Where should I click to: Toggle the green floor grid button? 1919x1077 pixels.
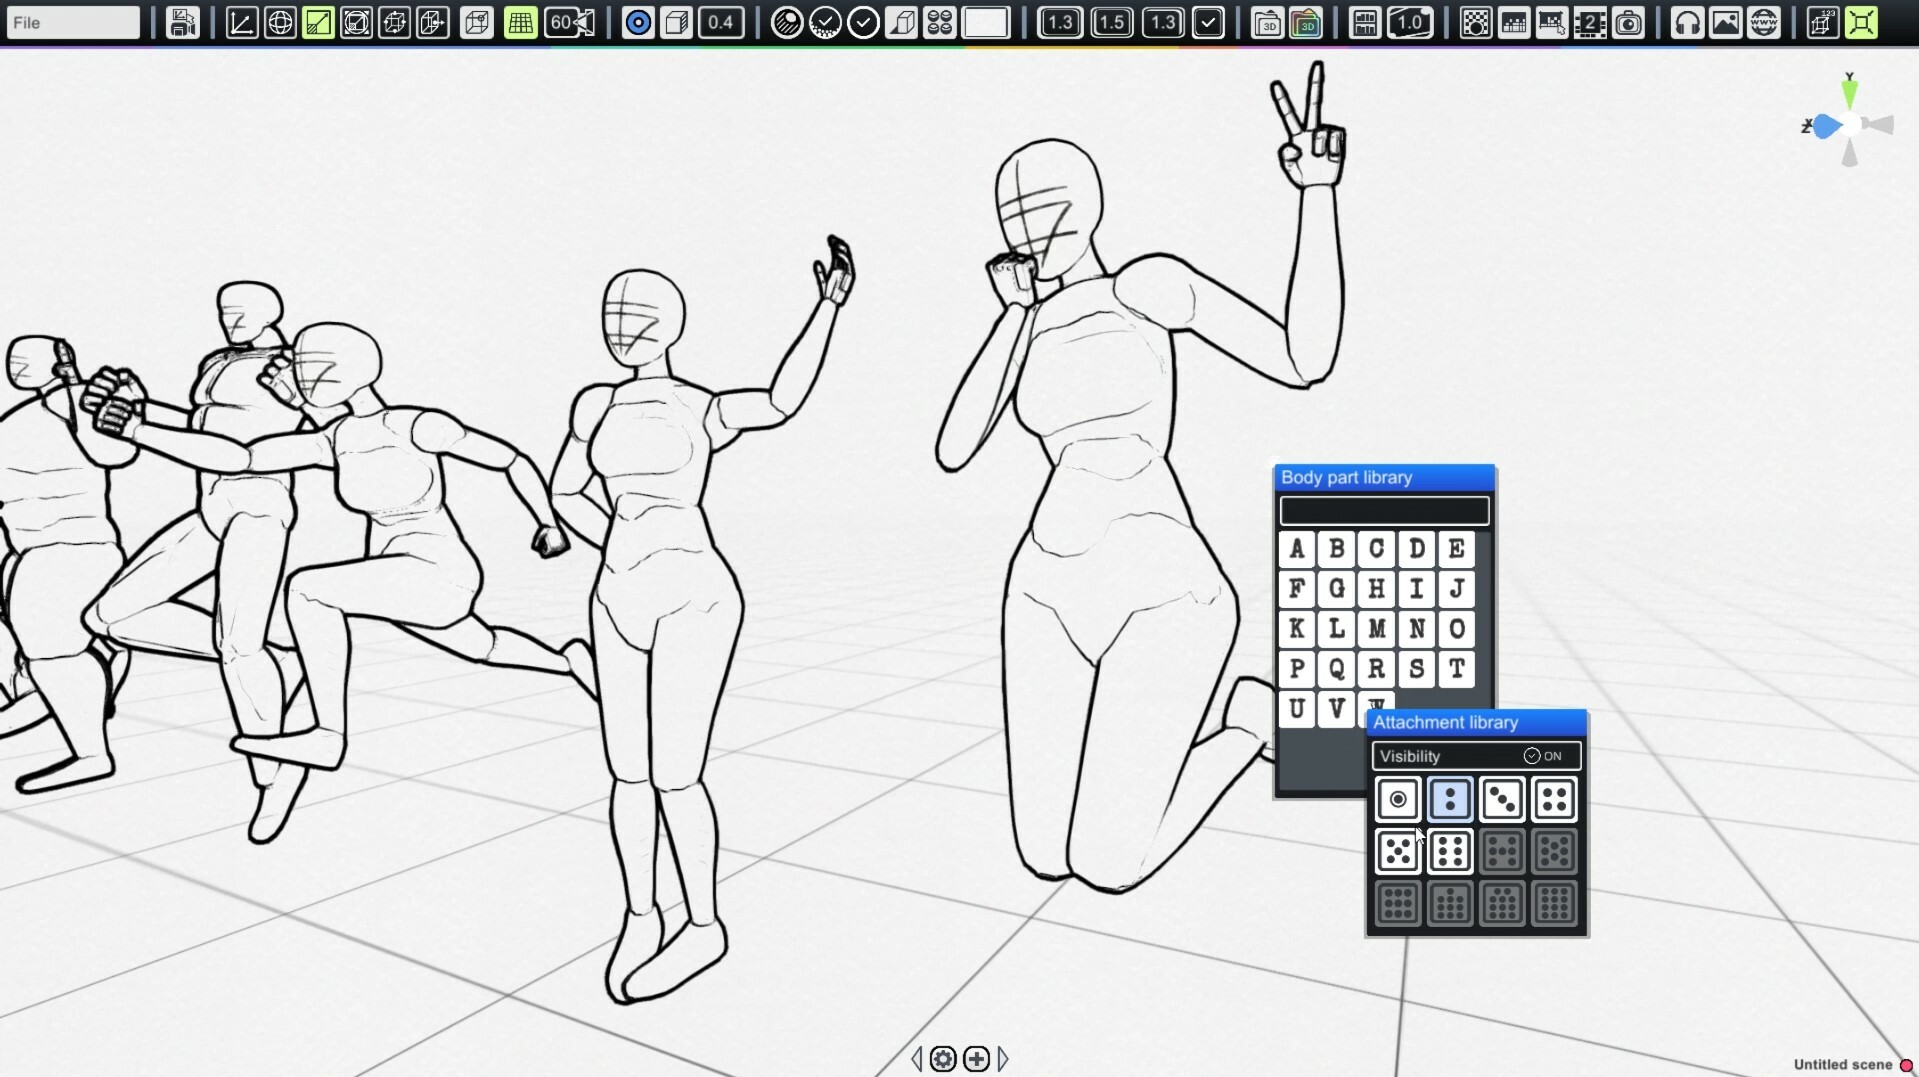520,22
